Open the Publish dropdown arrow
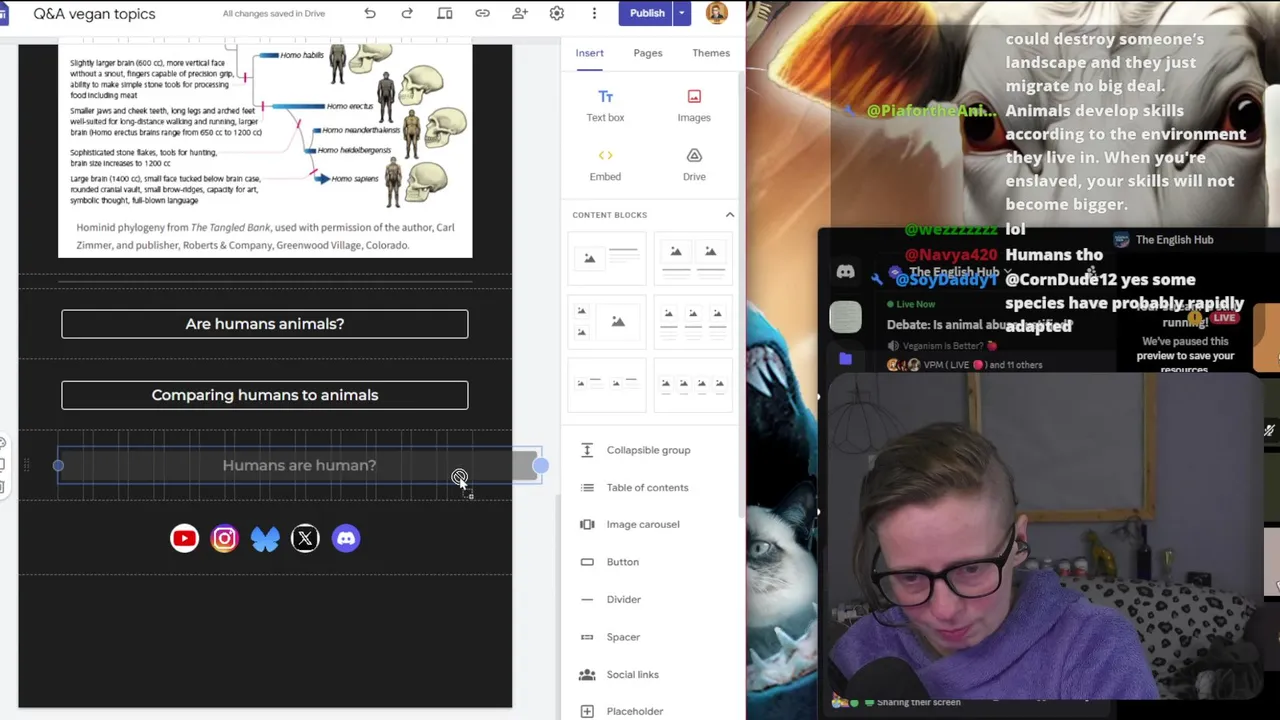 682,13
